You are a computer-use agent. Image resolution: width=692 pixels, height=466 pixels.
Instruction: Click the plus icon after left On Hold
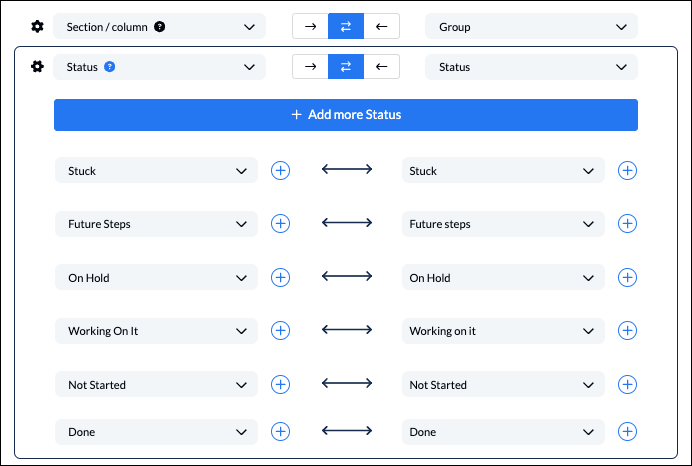(280, 278)
